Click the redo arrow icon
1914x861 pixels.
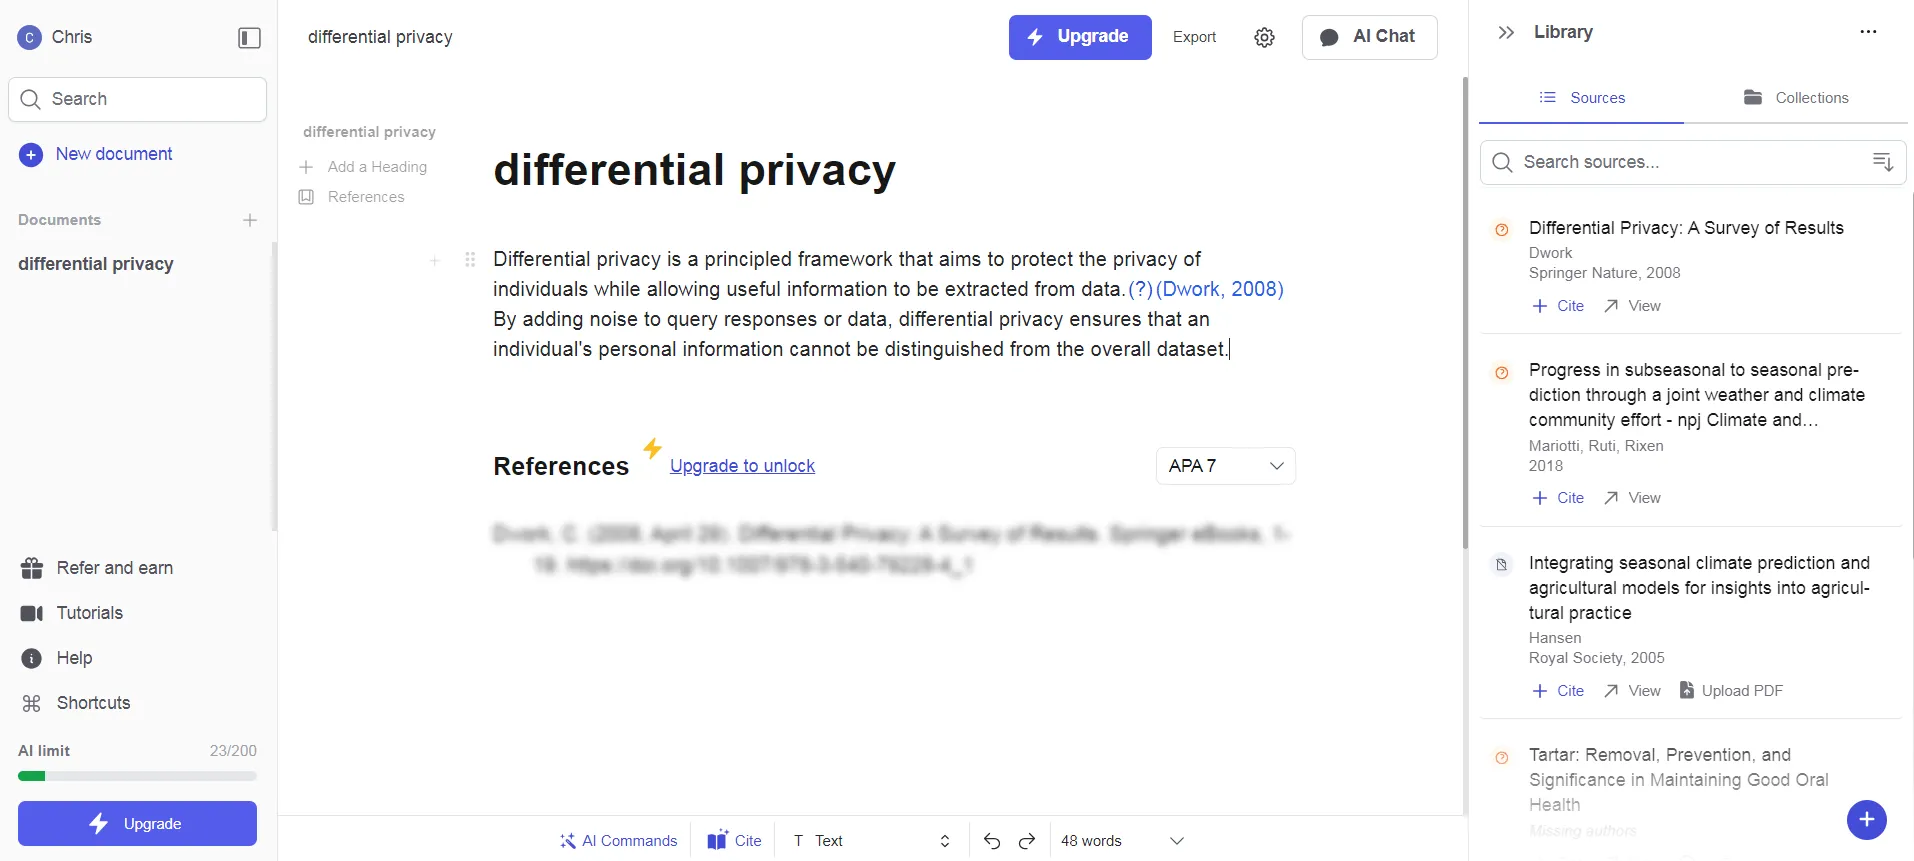pos(1027,841)
